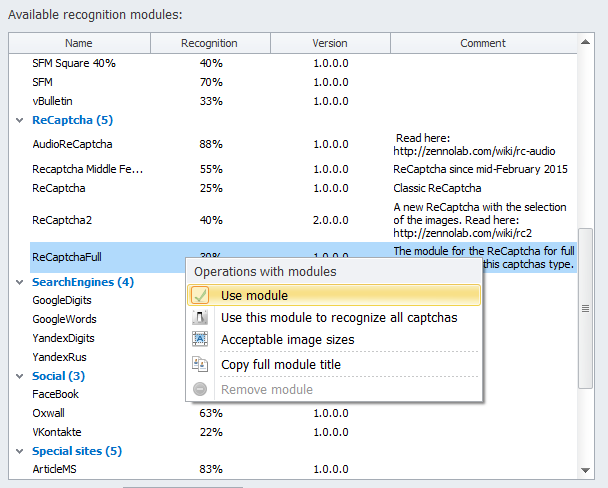Click the SearchEngines (4) group title

point(83,282)
